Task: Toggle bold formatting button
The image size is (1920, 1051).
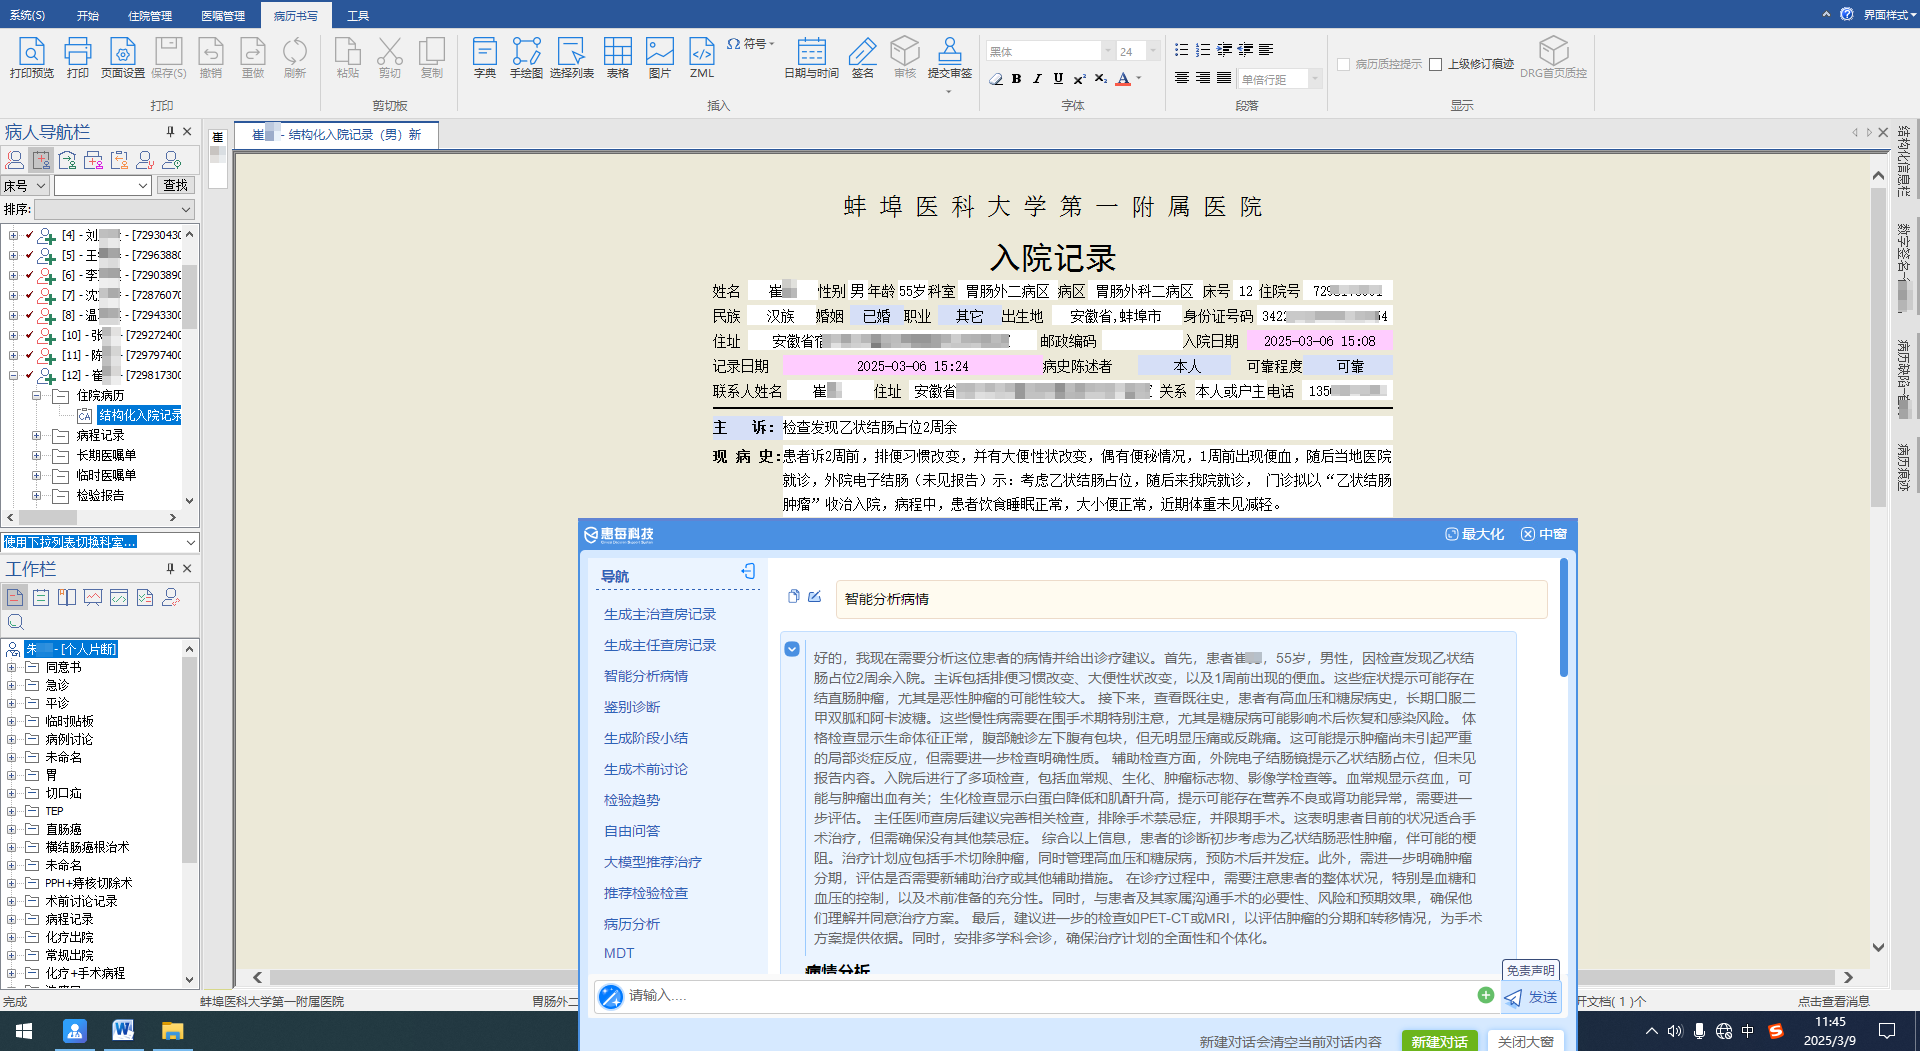Action: pyautogui.click(x=1016, y=79)
